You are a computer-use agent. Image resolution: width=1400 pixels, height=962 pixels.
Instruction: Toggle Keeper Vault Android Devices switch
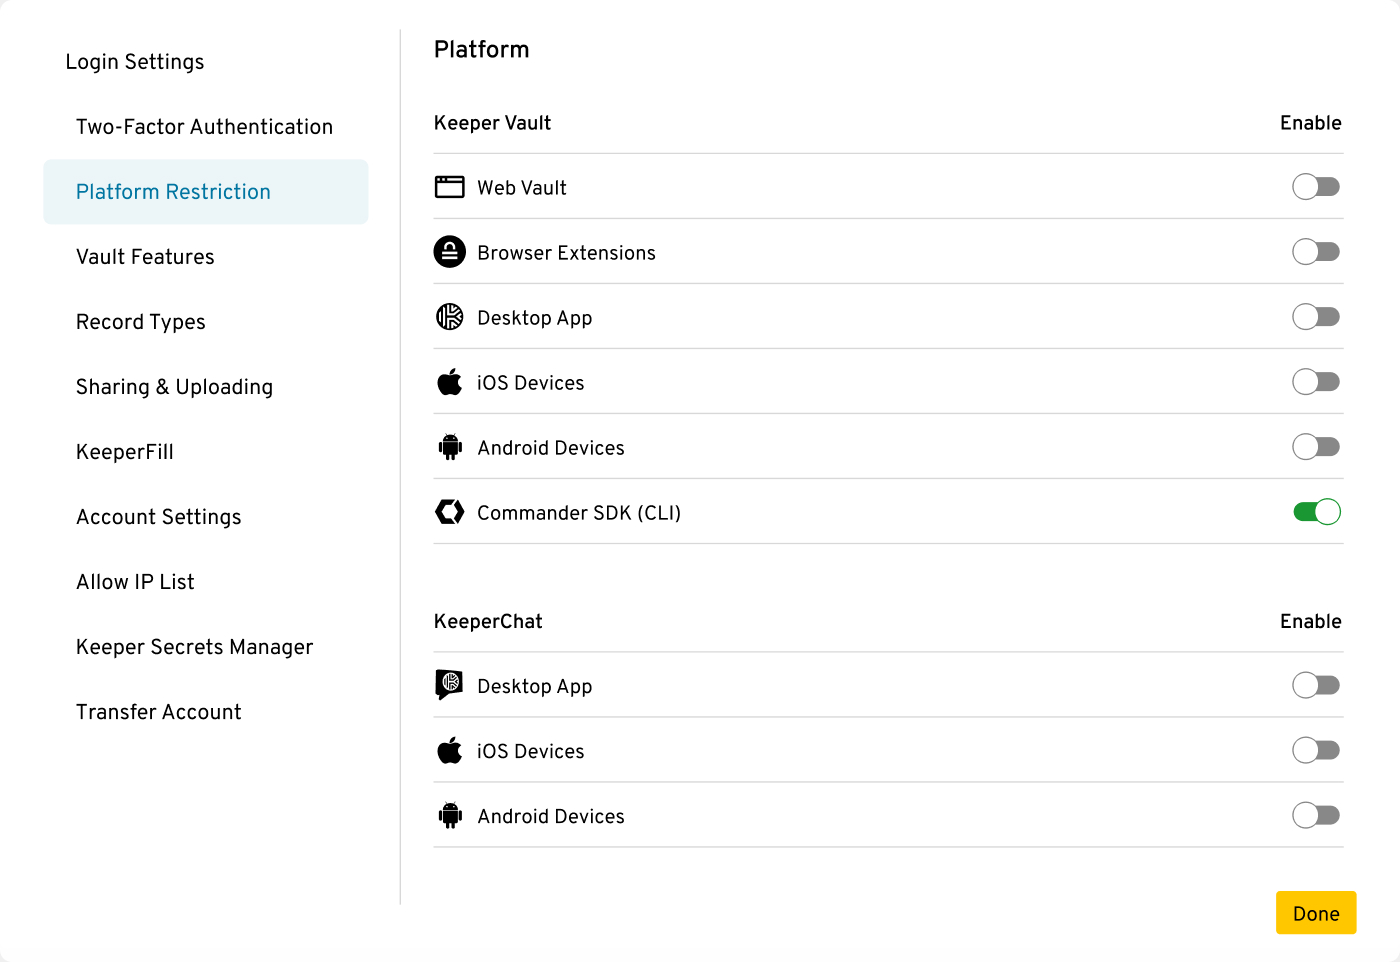pos(1316,447)
